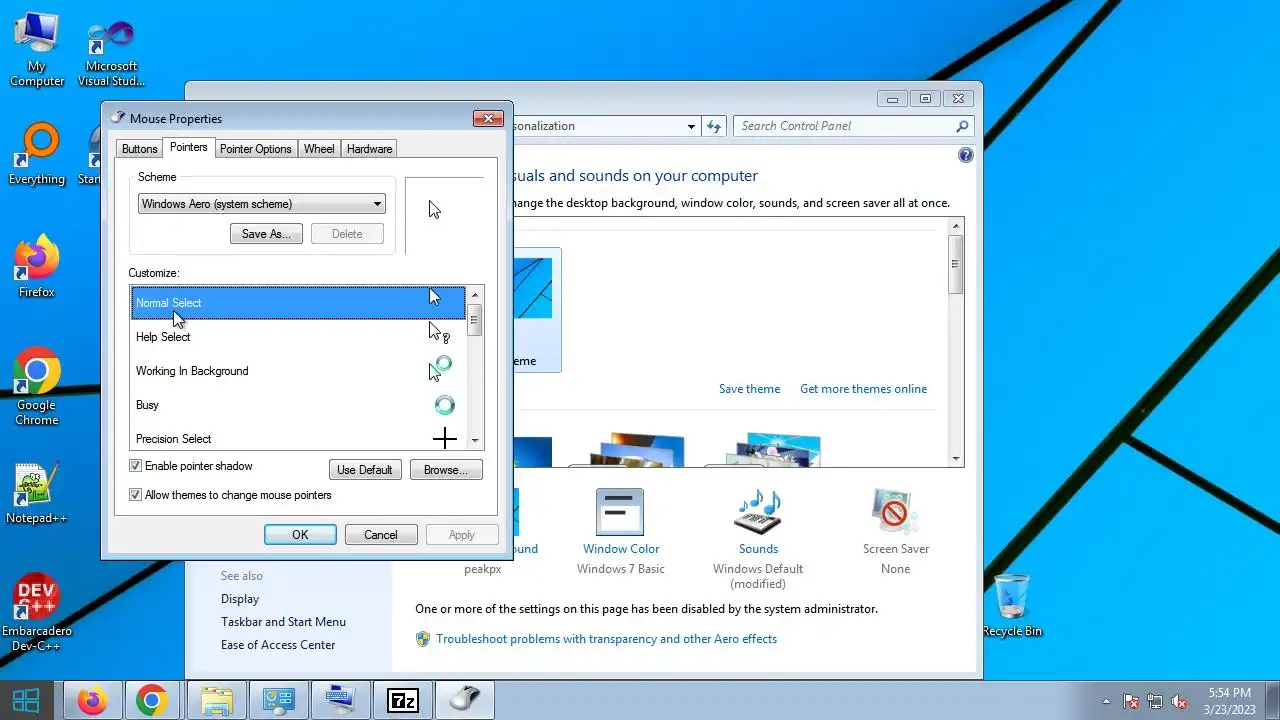Click the Save As... button
This screenshot has width=1280, height=720.
(x=266, y=234)
